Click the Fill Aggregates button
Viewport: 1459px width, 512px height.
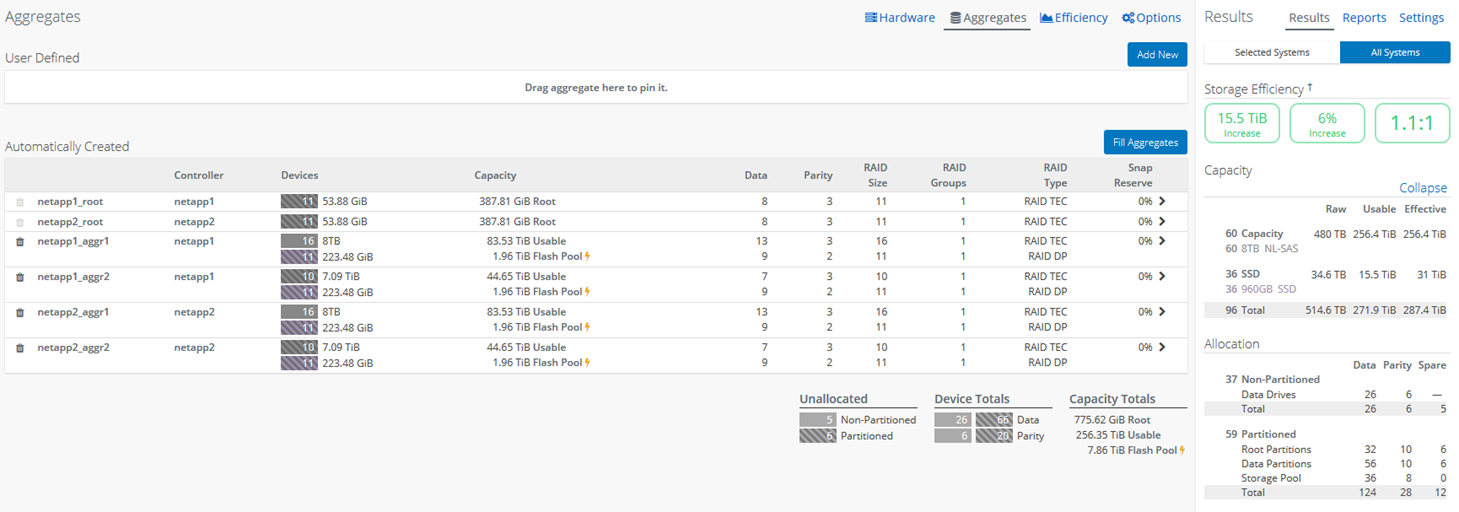click(x=1145, y=143)
